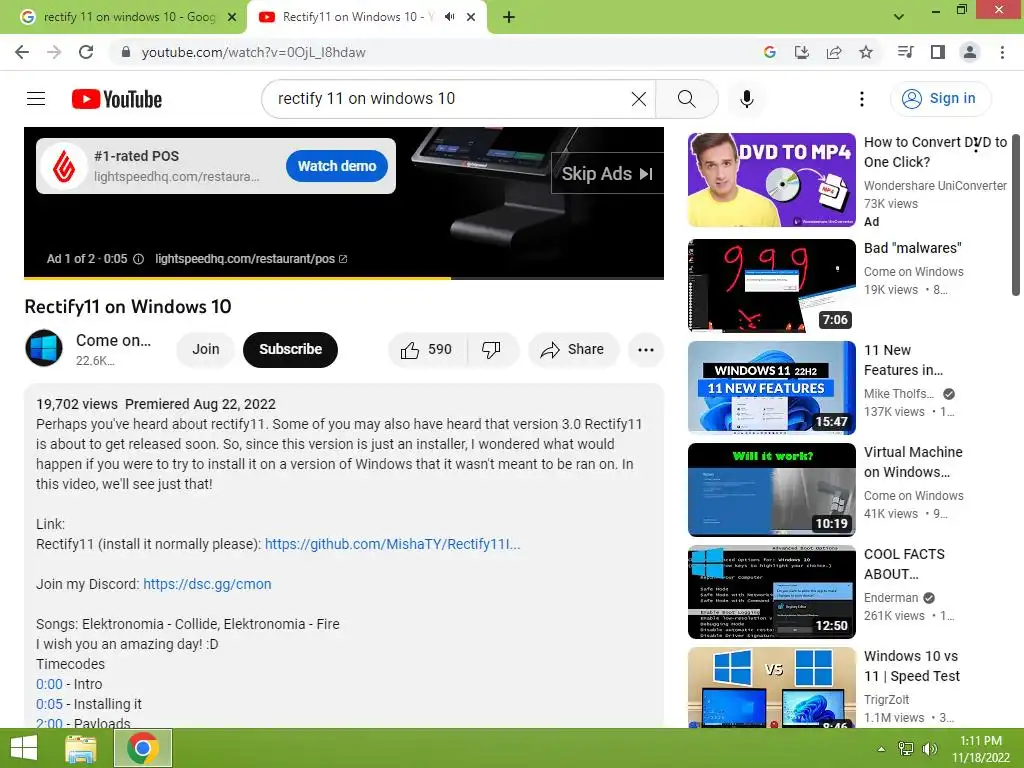This screenshot has height=768, width=1024.
Task: Click the Skip Ads button
Action: pyautogui.click(x=607, y=174)
